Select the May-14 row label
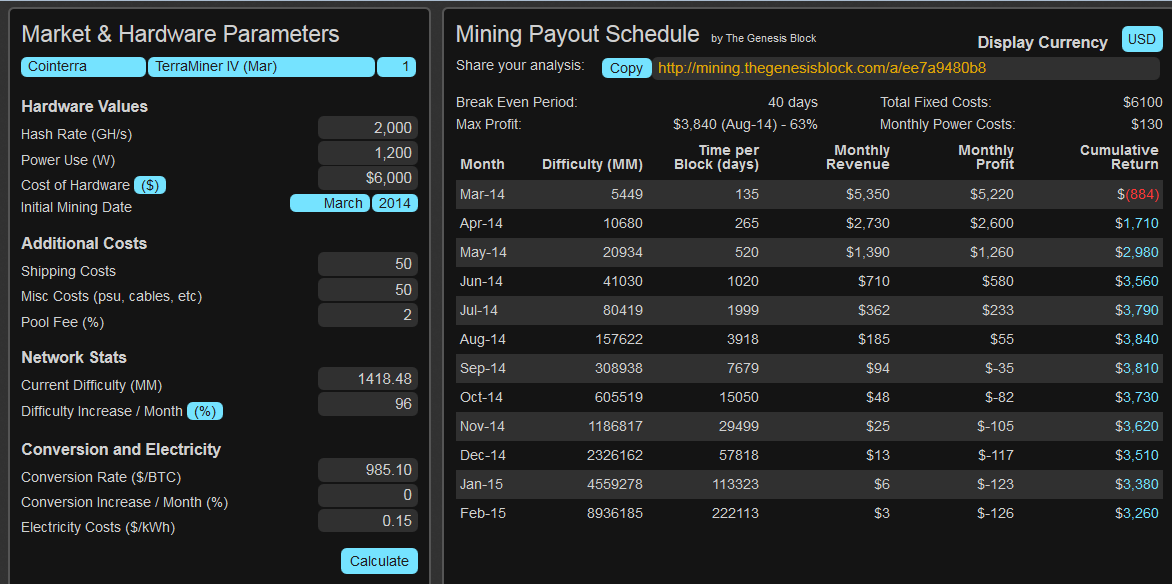The width and height of the screenshot is (1172, 584). 483,252
